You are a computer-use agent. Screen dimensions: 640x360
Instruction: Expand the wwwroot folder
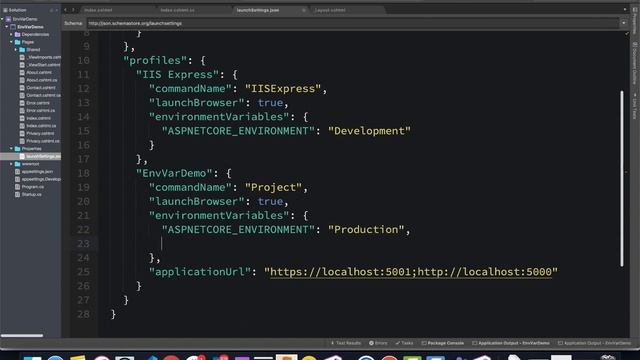pos(11,164)
